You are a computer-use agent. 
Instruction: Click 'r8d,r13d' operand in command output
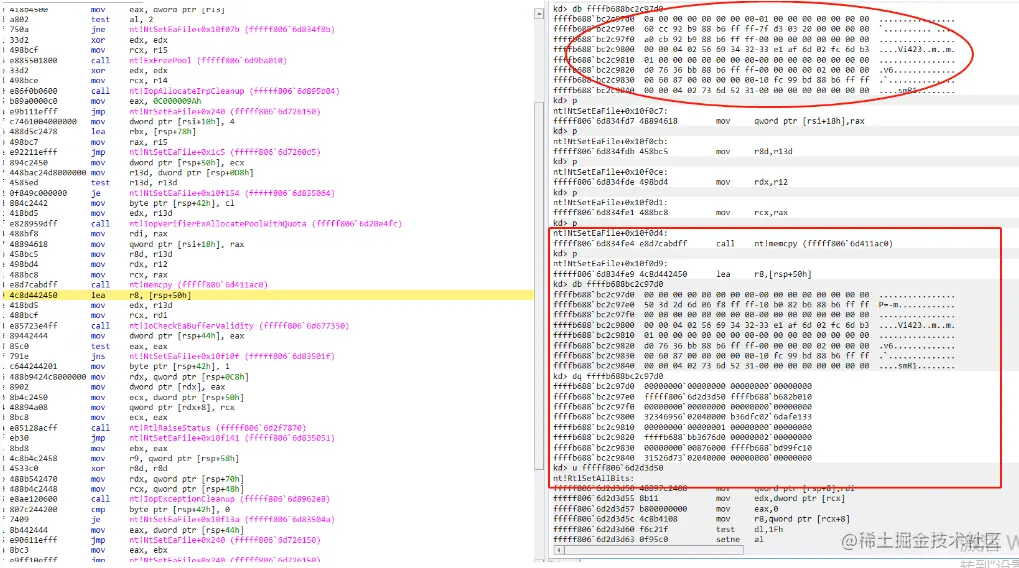click(x=773, y=151)
